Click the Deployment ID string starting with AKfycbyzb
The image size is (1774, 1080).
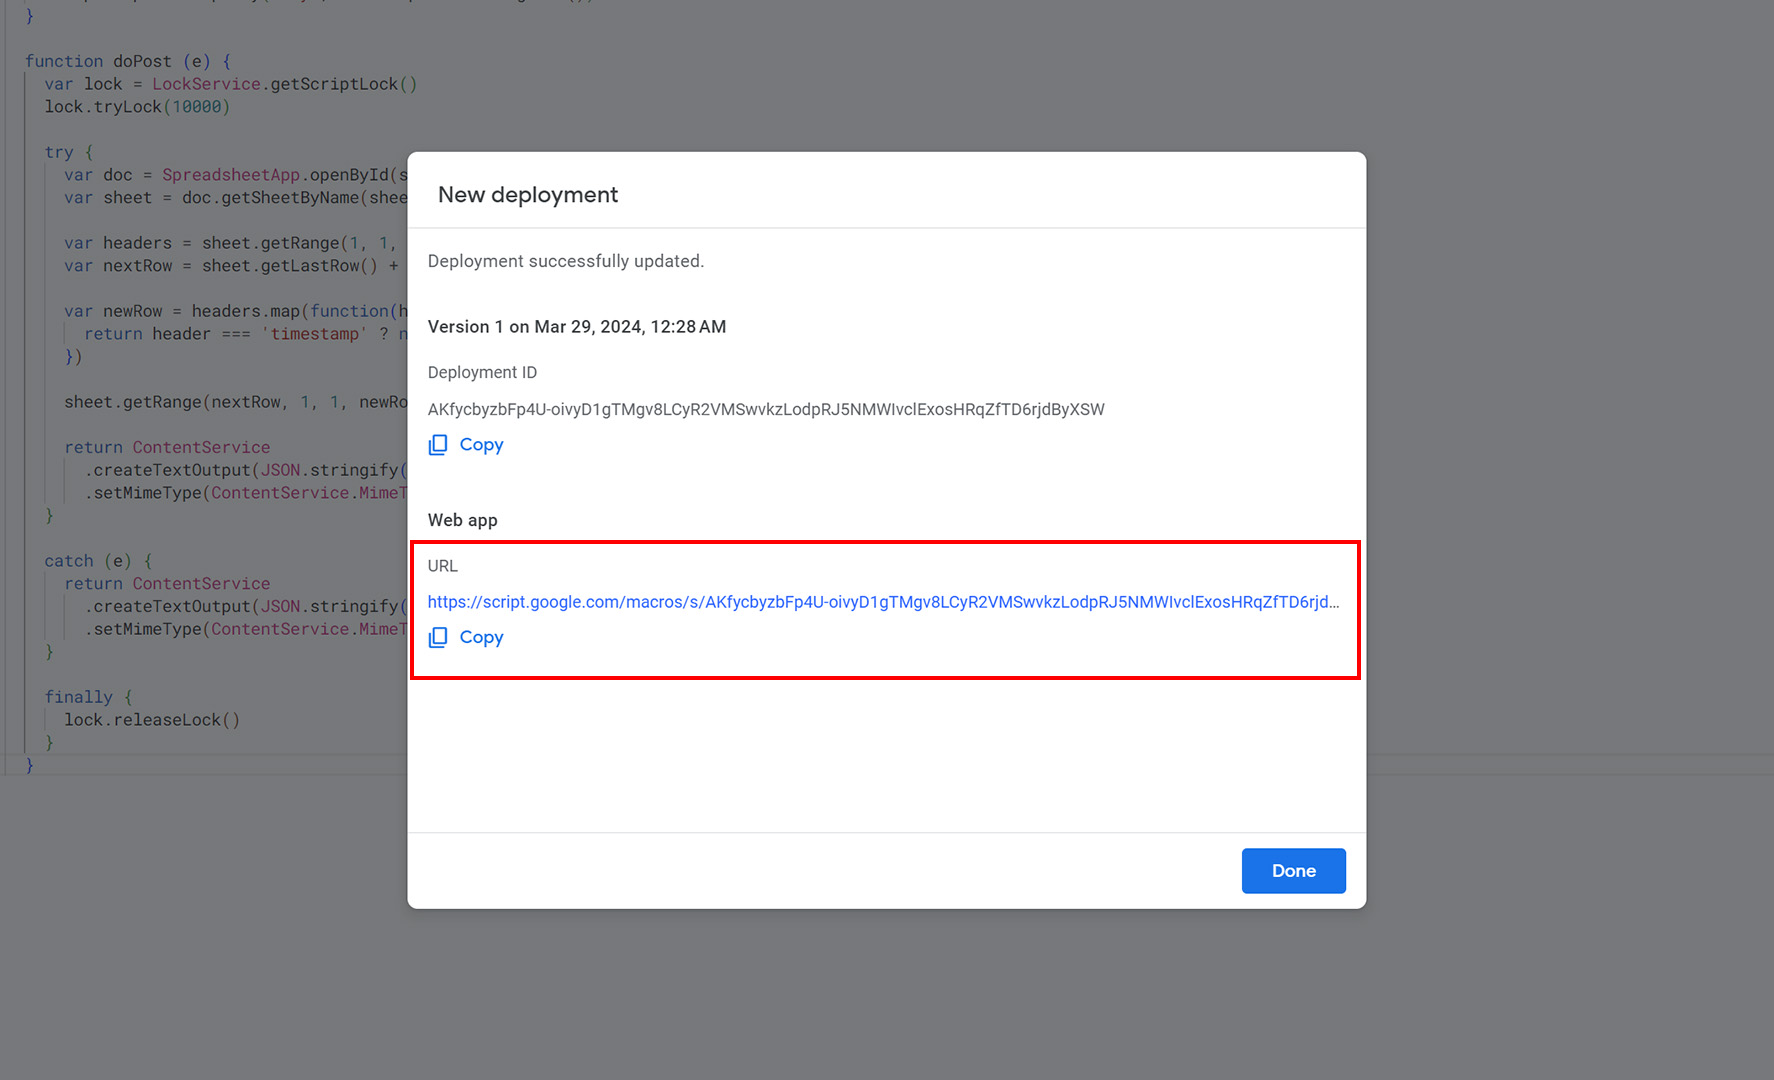tap(765, 409)
